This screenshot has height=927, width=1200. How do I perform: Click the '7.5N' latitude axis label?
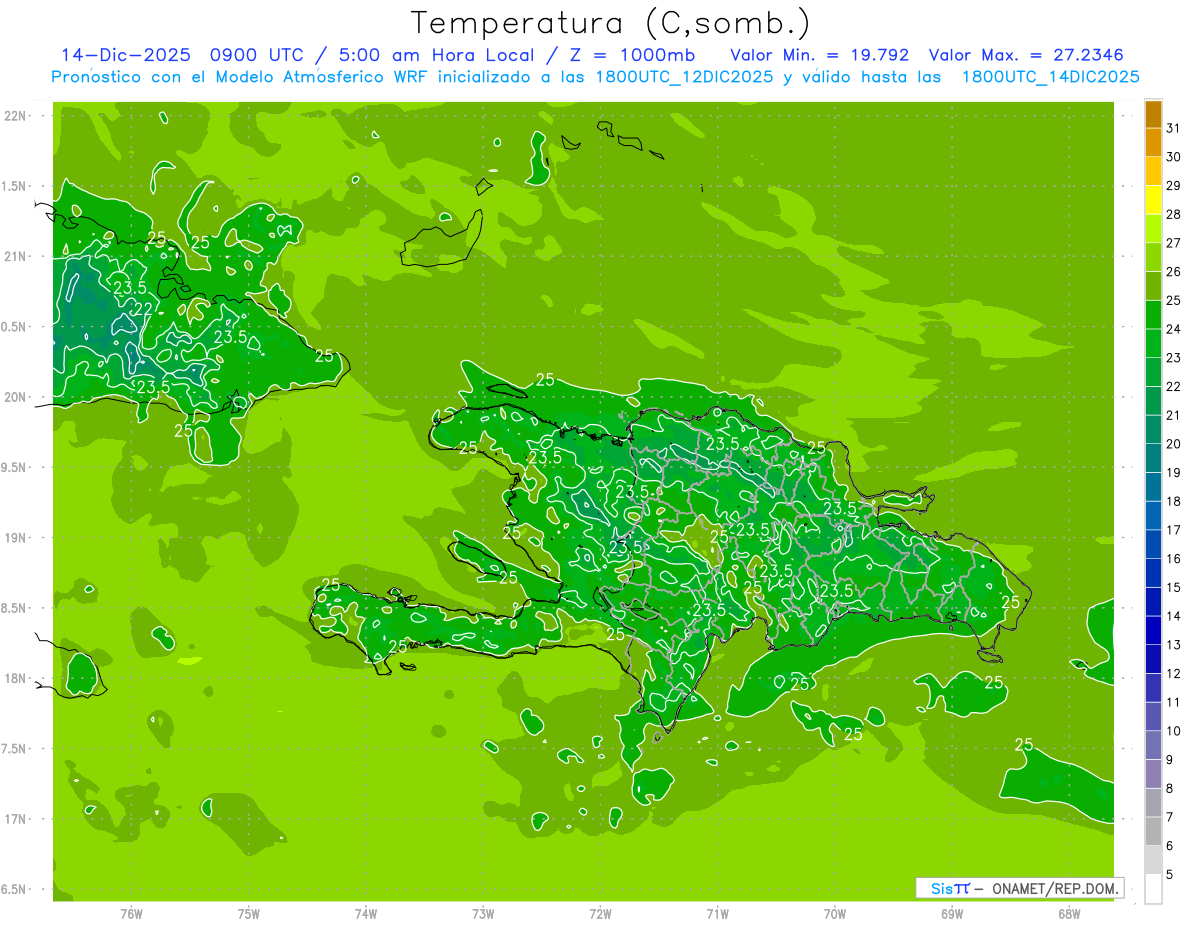[15, 749]
